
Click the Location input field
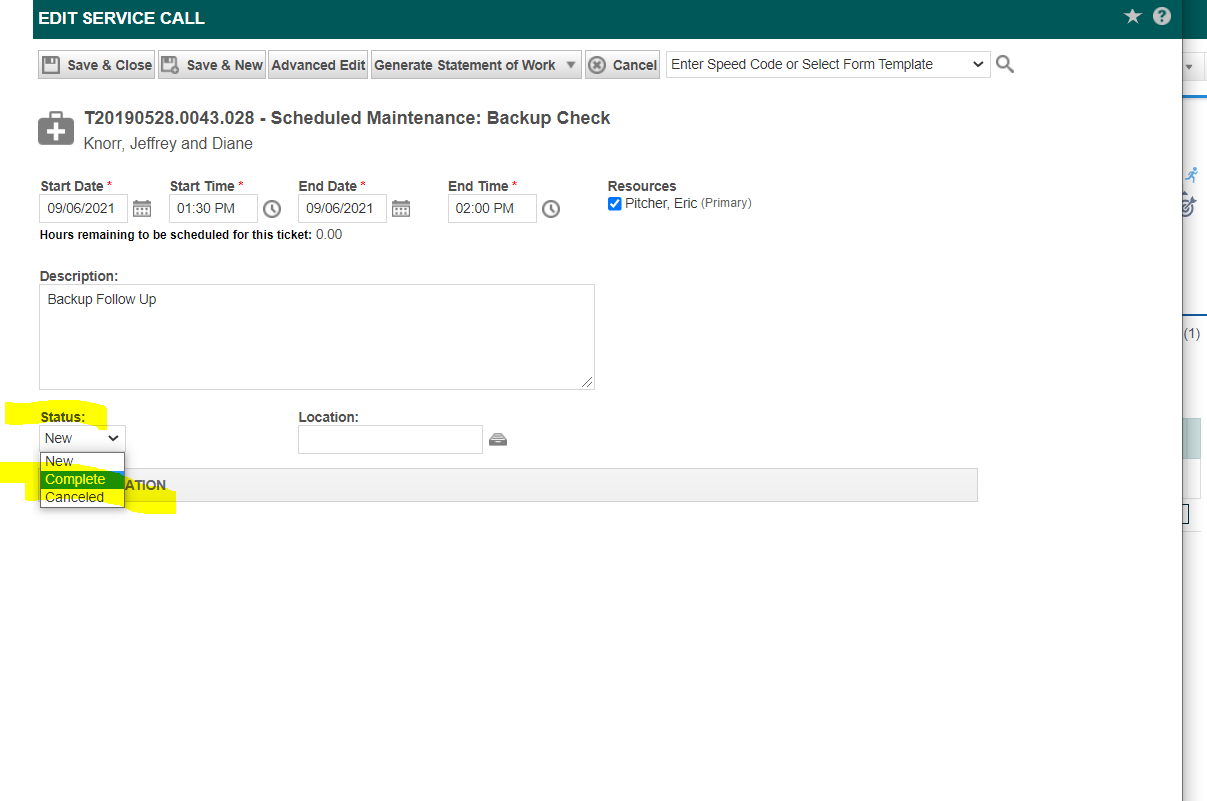click(390, 439)
